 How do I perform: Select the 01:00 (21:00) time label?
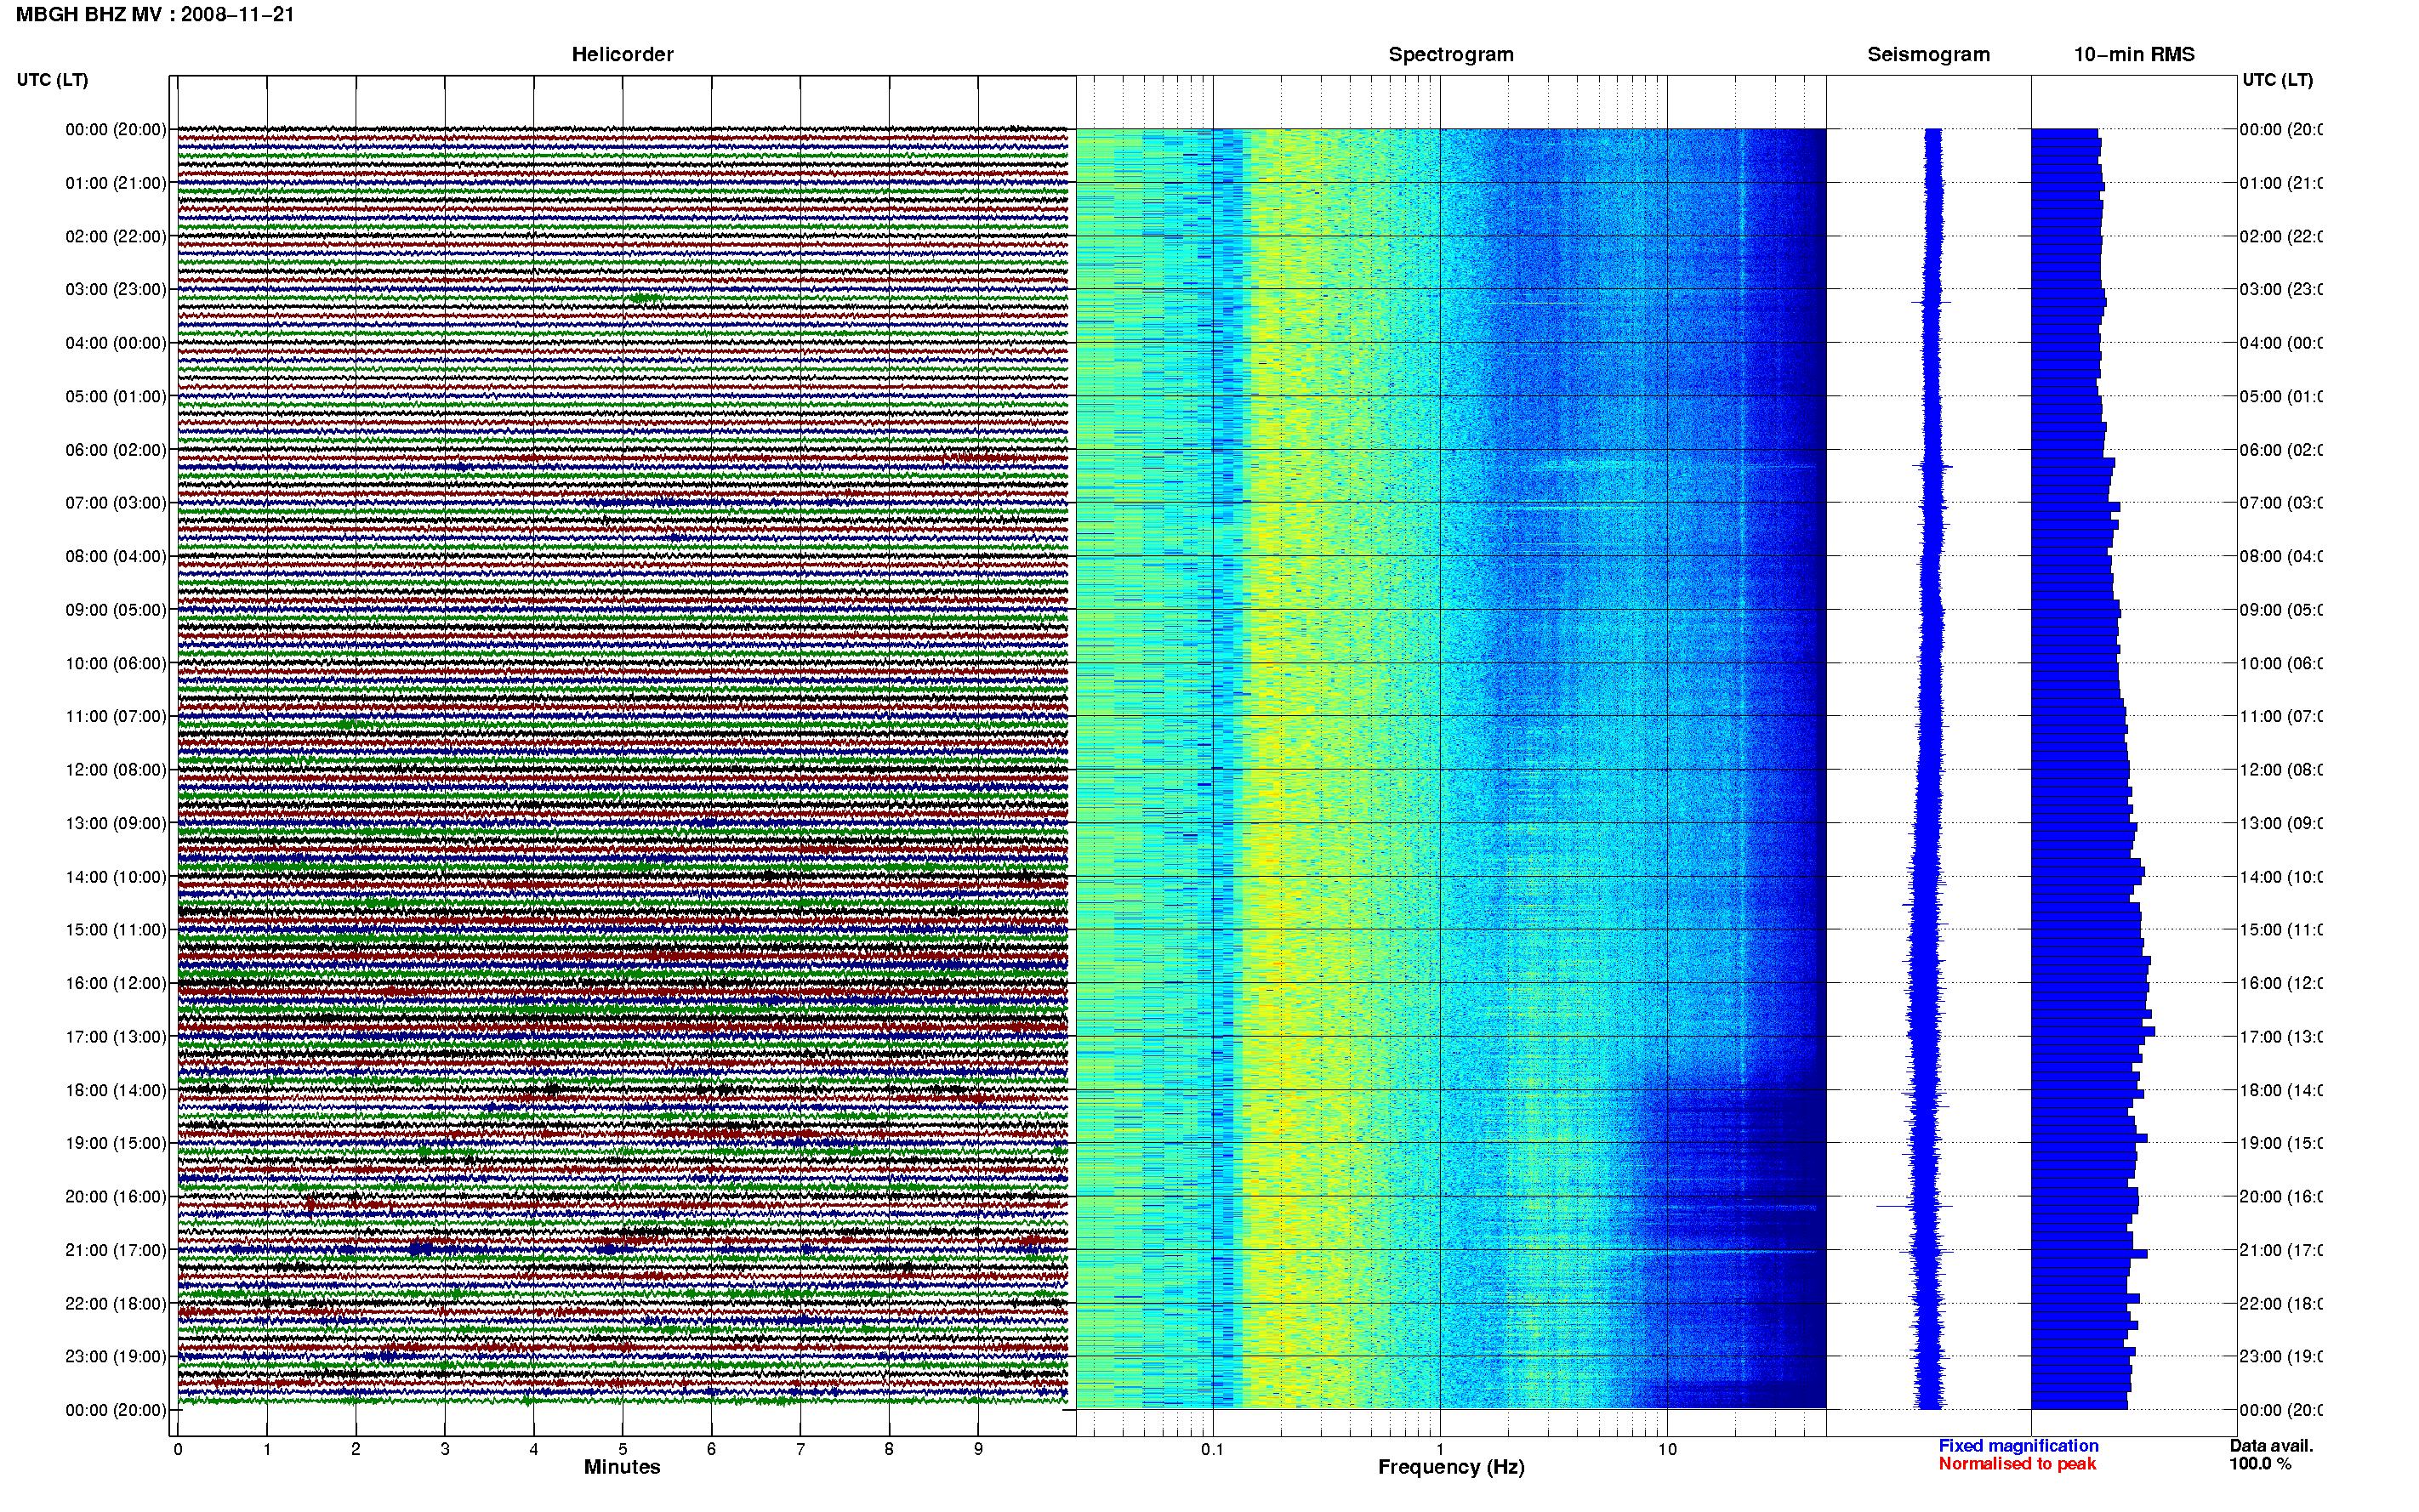pyautogui.click(x=116, y=183)
